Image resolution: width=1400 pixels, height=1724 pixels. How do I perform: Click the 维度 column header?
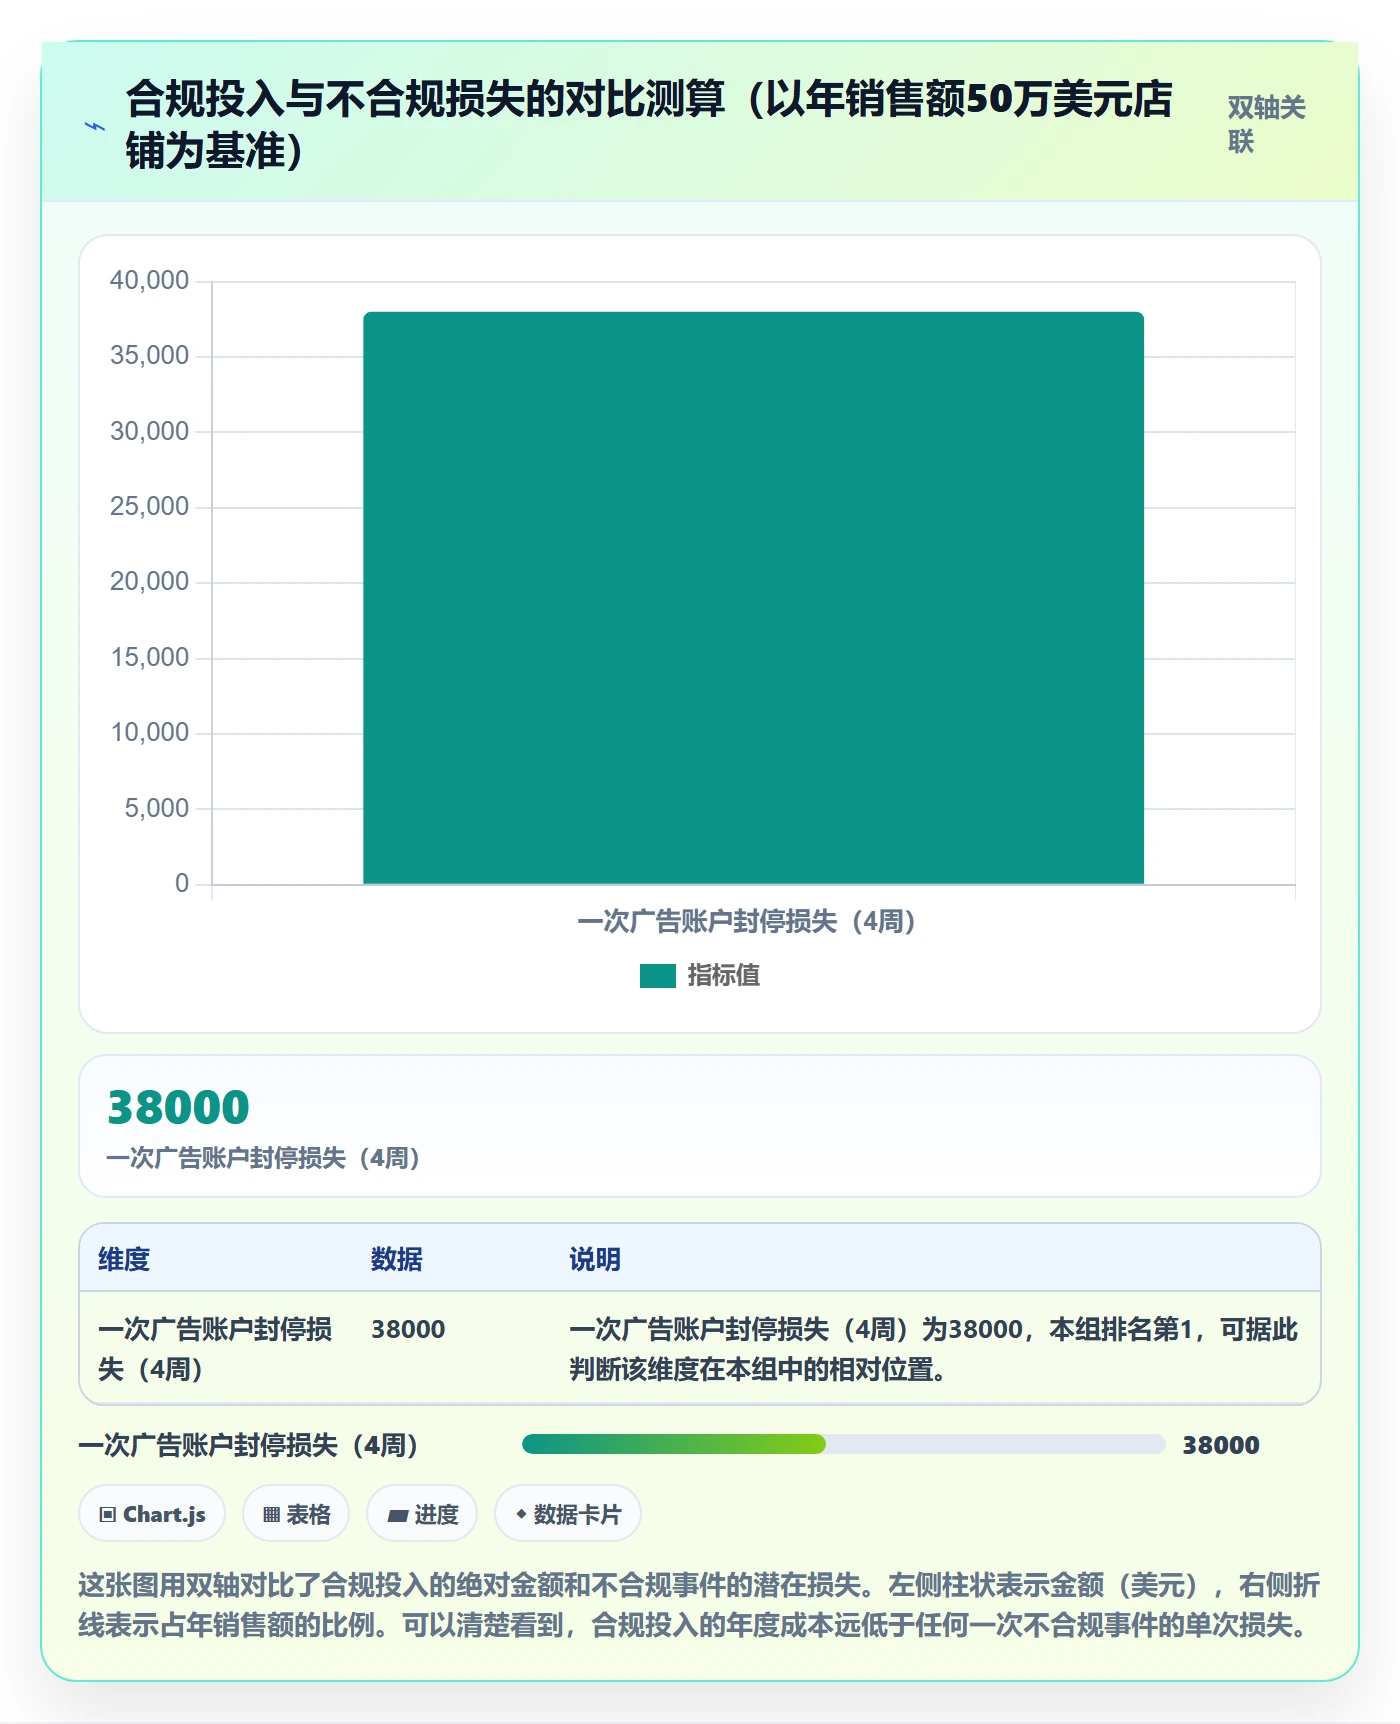click(x=124, y=1259)
